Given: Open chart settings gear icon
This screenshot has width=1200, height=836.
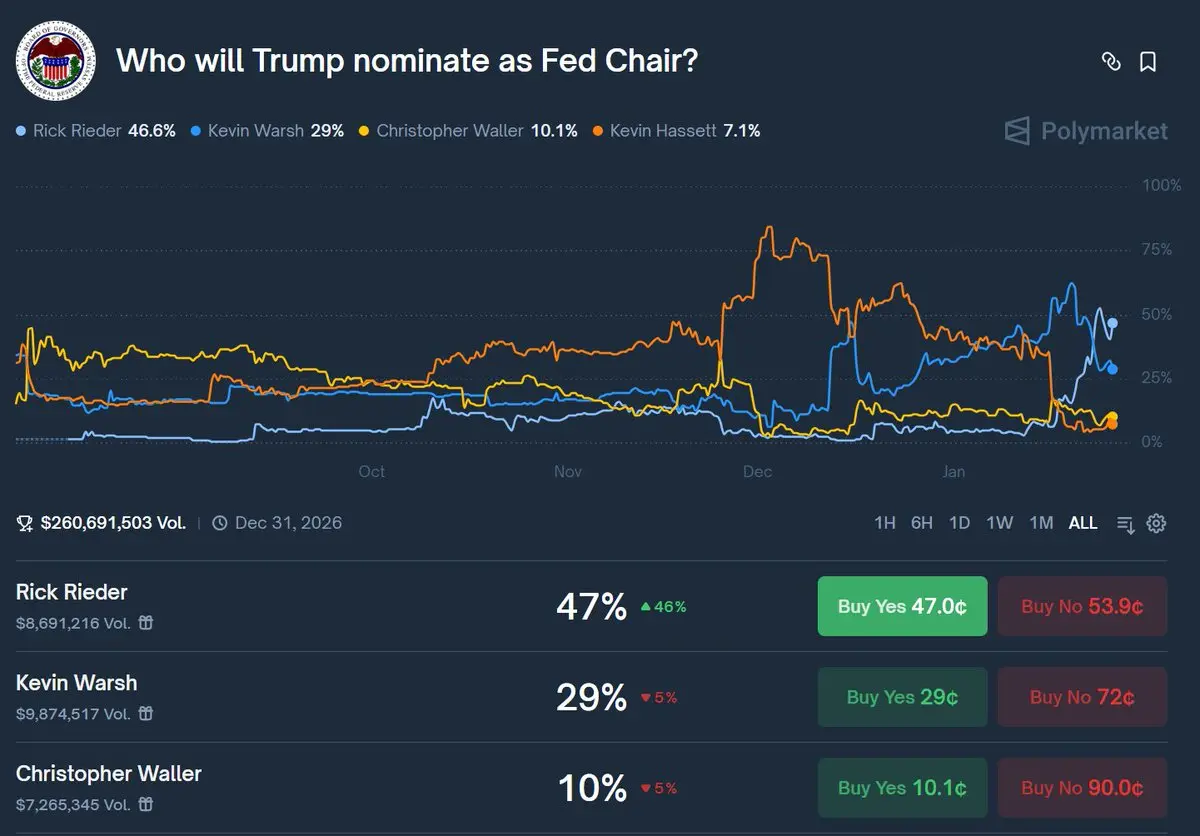Looking at the screenshot, I should [1156, 523].
